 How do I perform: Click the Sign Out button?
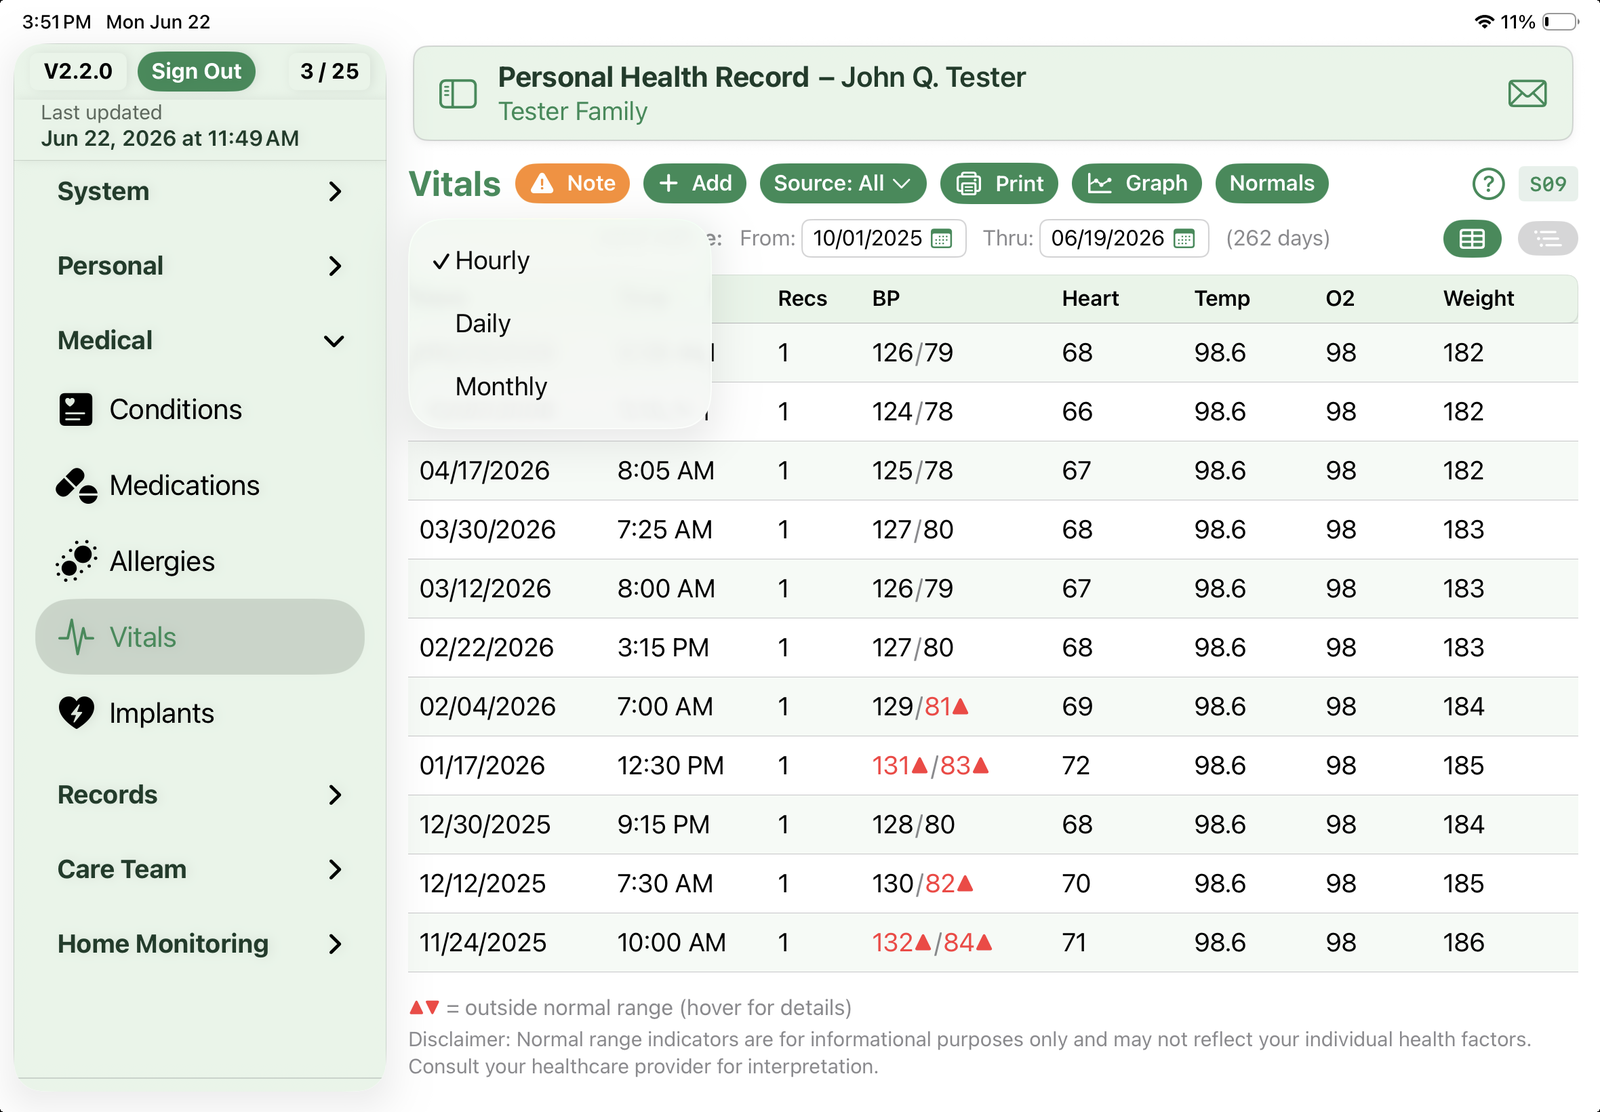click(x=196, y=72)
